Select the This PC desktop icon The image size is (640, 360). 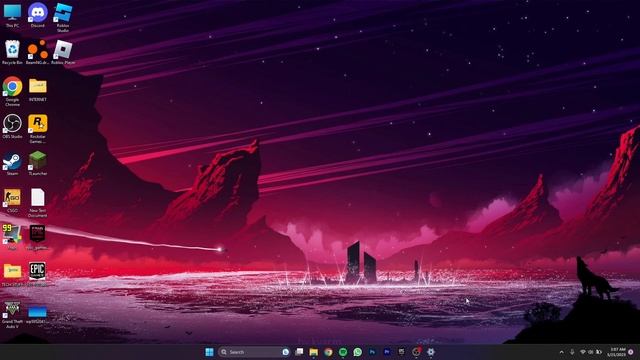[x=12, y=16]
